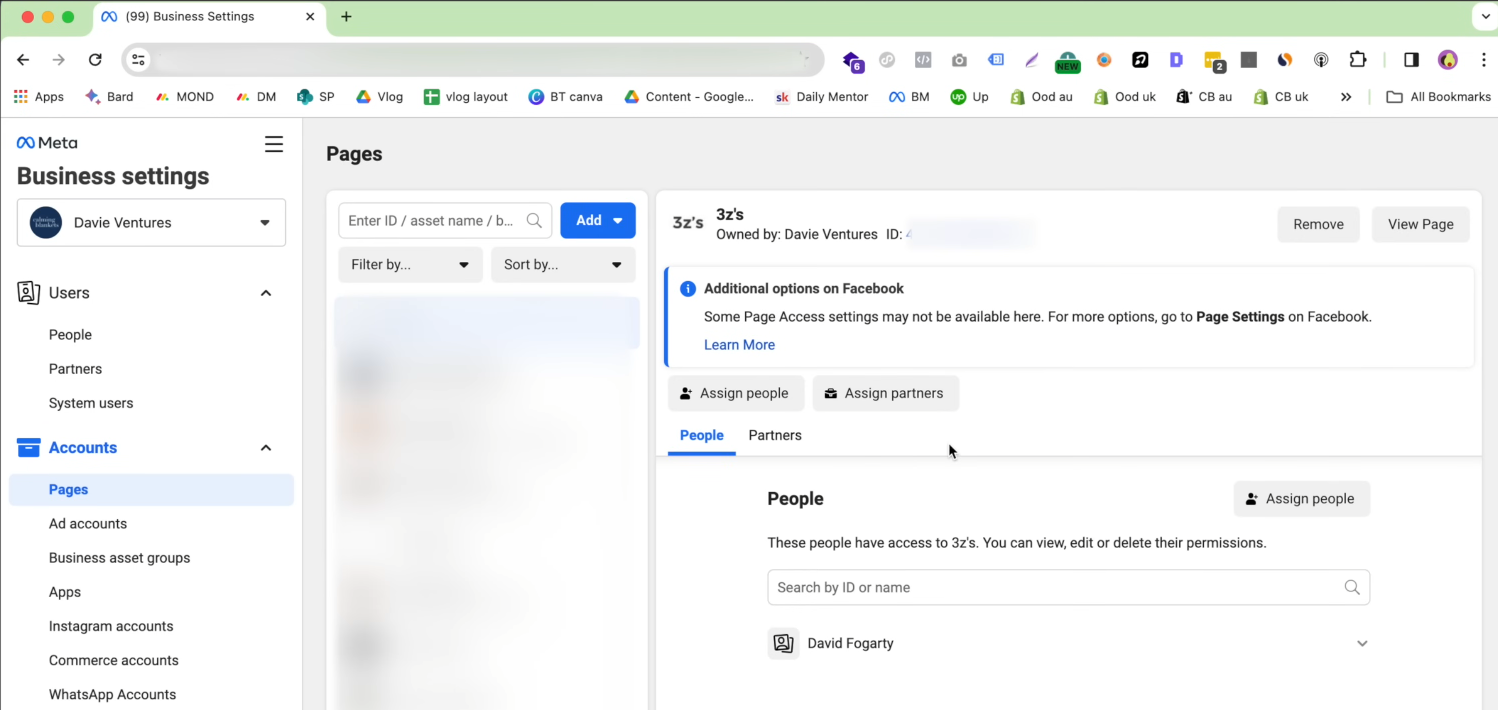Open Chrome three-dot menu
The height and width of the screenshot is (710, 1498).
(1482, 60)
